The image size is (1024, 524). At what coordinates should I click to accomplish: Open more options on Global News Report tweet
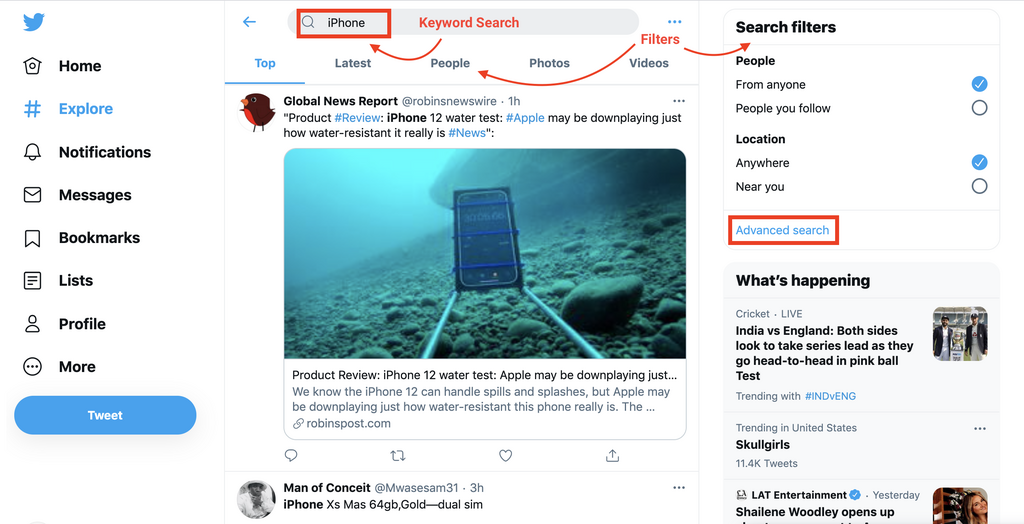click(679, 101)
